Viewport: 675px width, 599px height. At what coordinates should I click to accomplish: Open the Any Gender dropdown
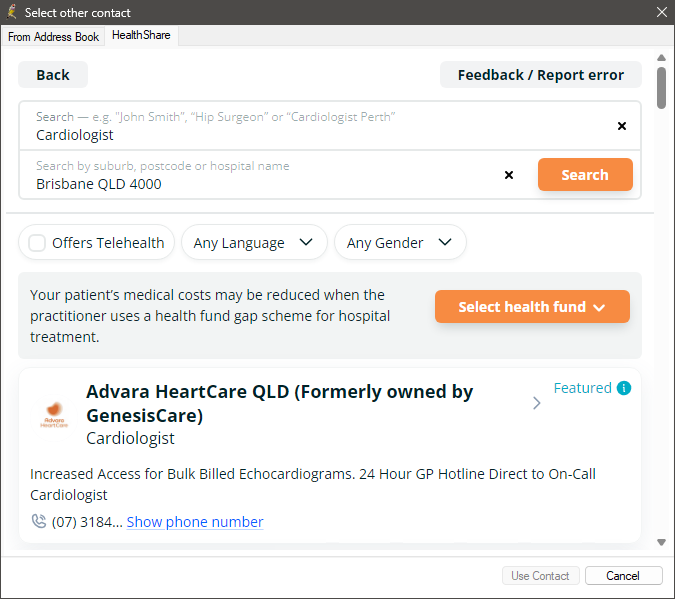[400, 242]
